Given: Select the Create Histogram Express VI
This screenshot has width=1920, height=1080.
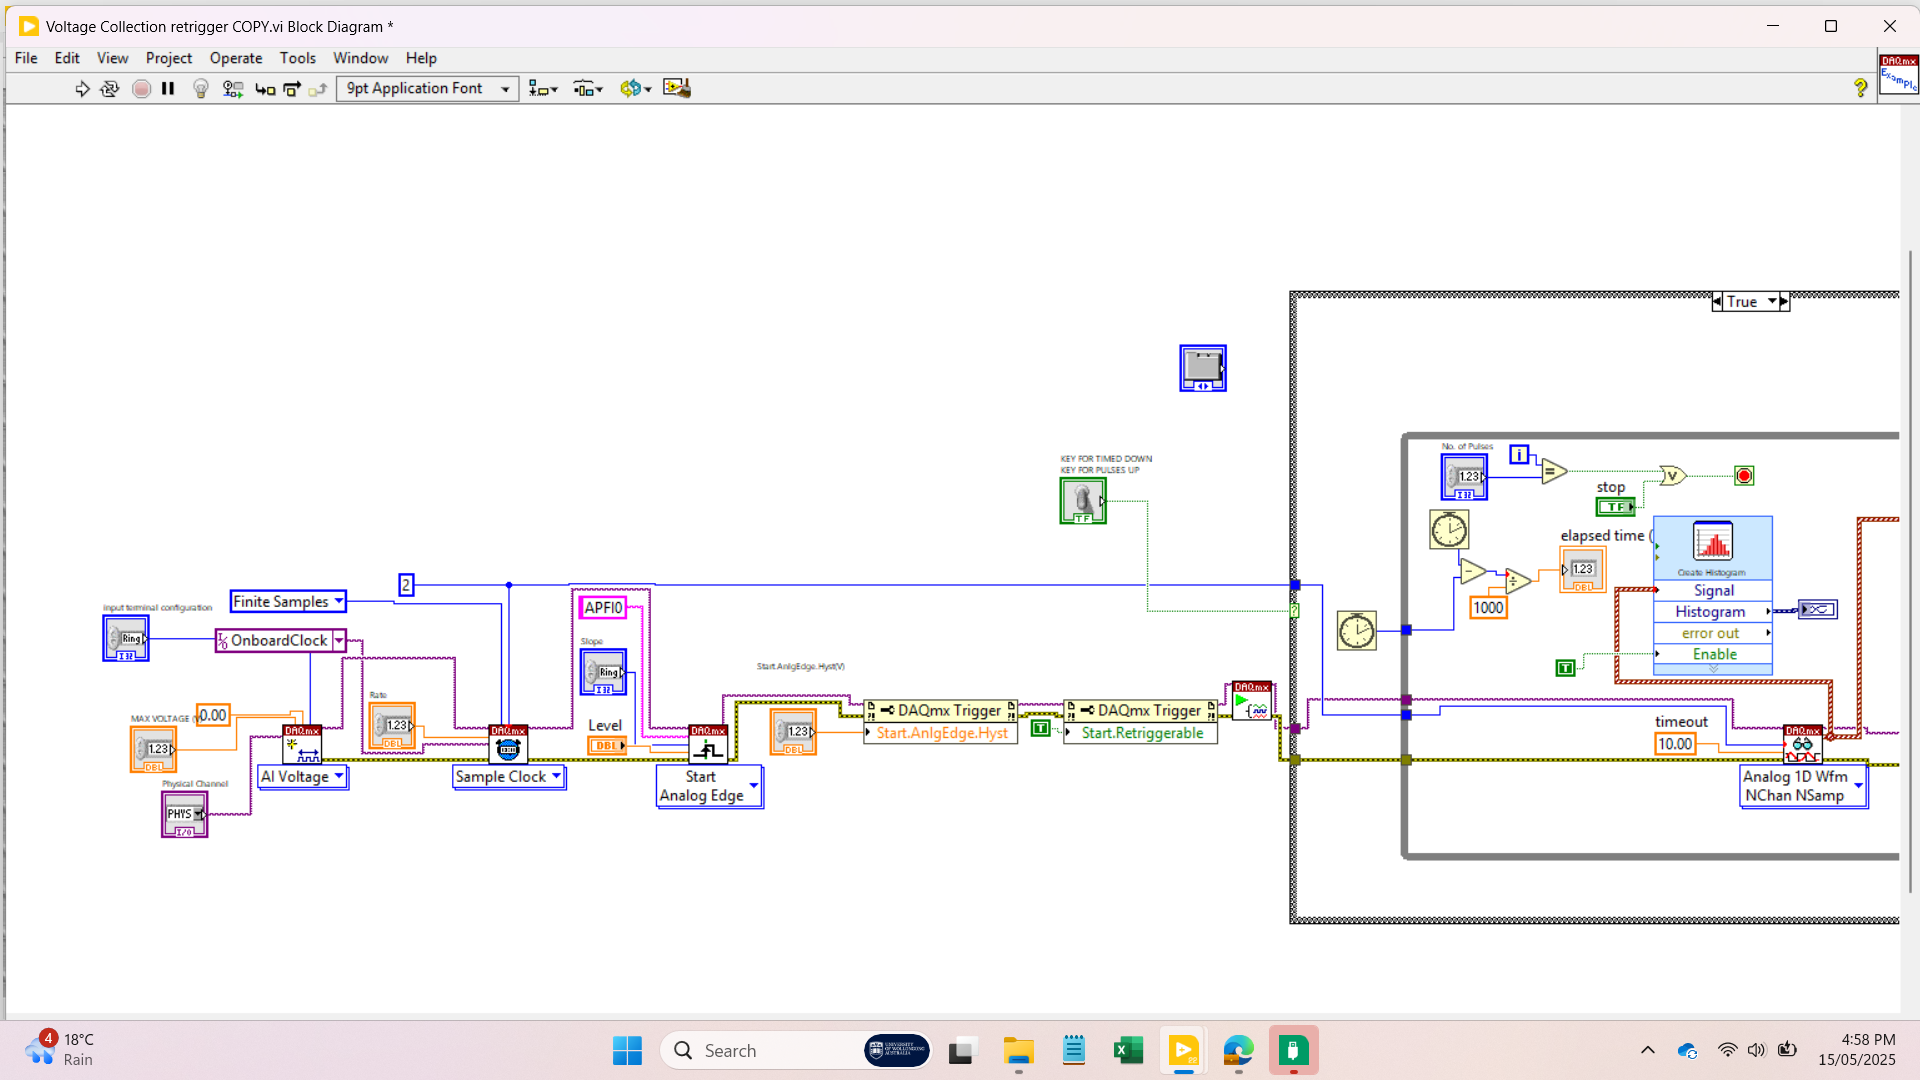Looking at the screenshot, I should [x=1712, y=596].
